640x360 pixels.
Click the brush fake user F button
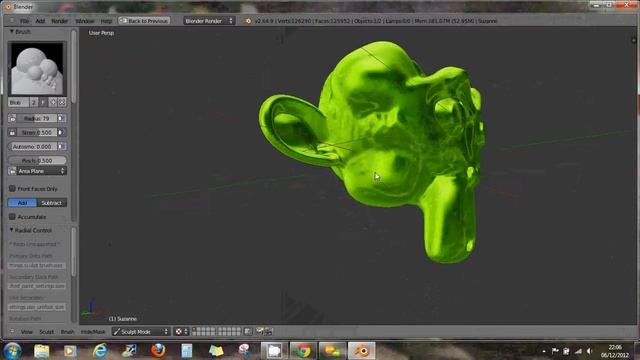42,102
